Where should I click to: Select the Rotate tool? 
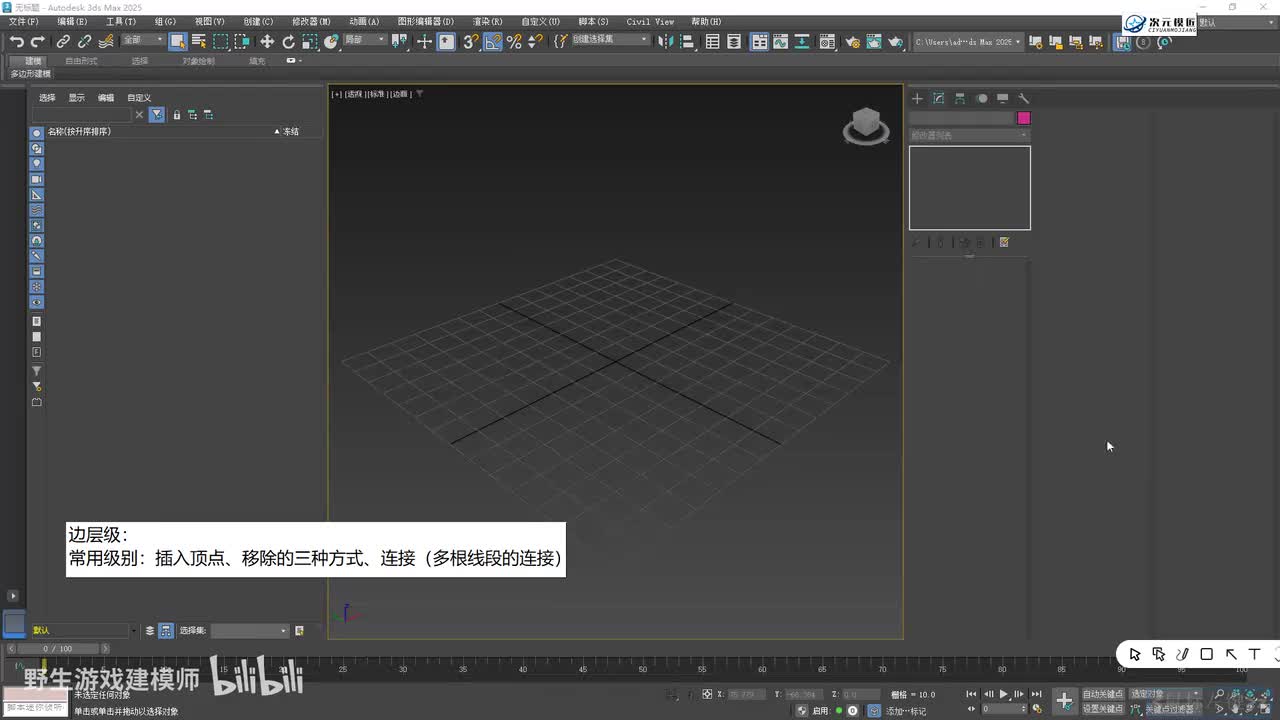[x=288, y=41]
